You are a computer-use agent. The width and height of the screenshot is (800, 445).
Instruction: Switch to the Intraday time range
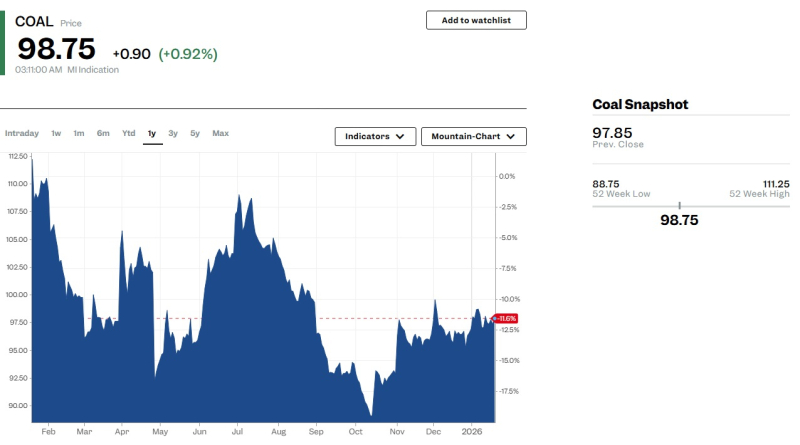(x=22, y=133)
